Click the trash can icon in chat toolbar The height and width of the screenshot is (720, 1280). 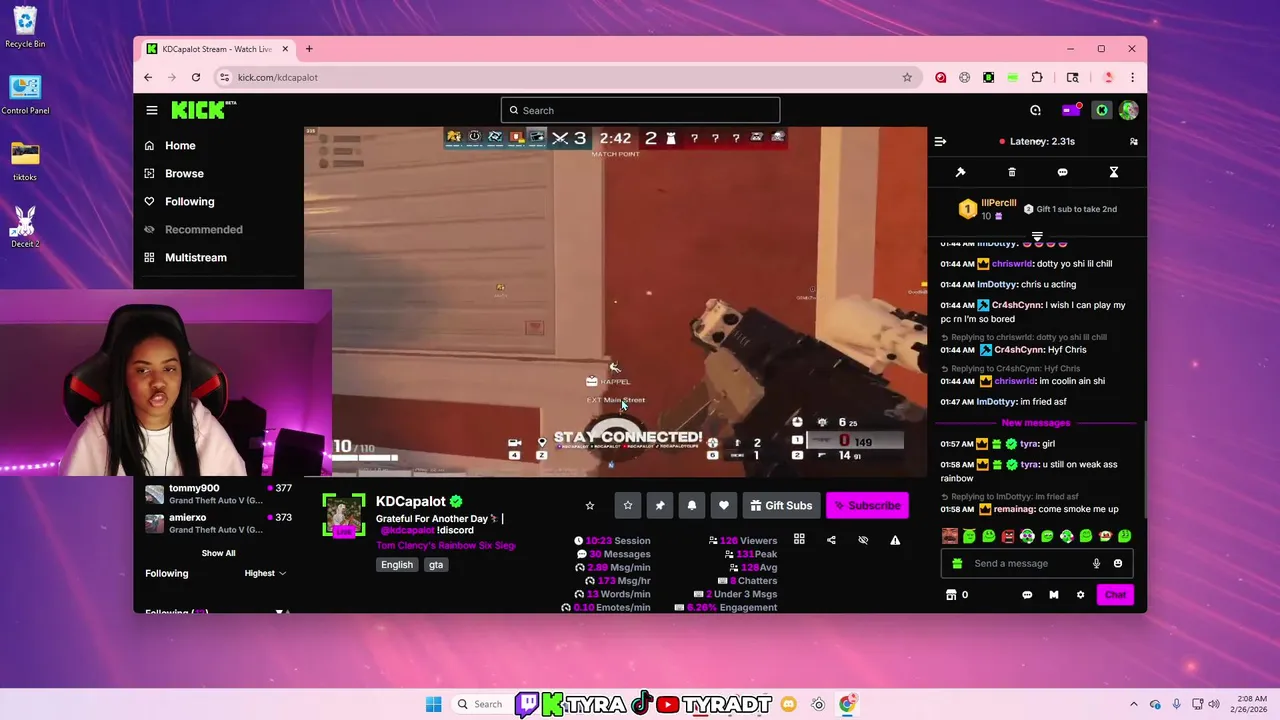pyautogui.click(x=1011, y=172)
